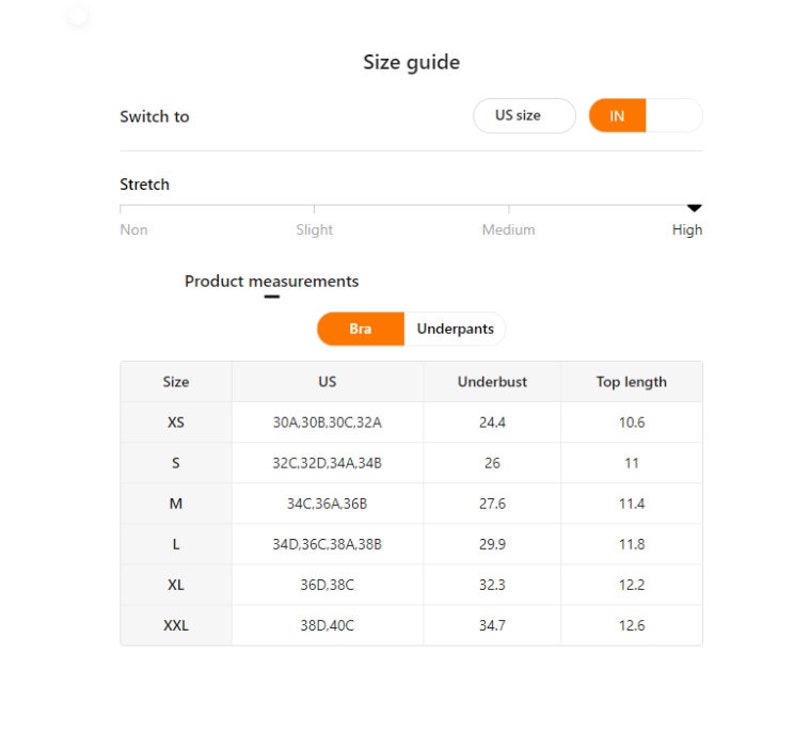Click the black triangle marker on Stretch slider
Screen dimensions: 794x733
click(x=694, y=208)
